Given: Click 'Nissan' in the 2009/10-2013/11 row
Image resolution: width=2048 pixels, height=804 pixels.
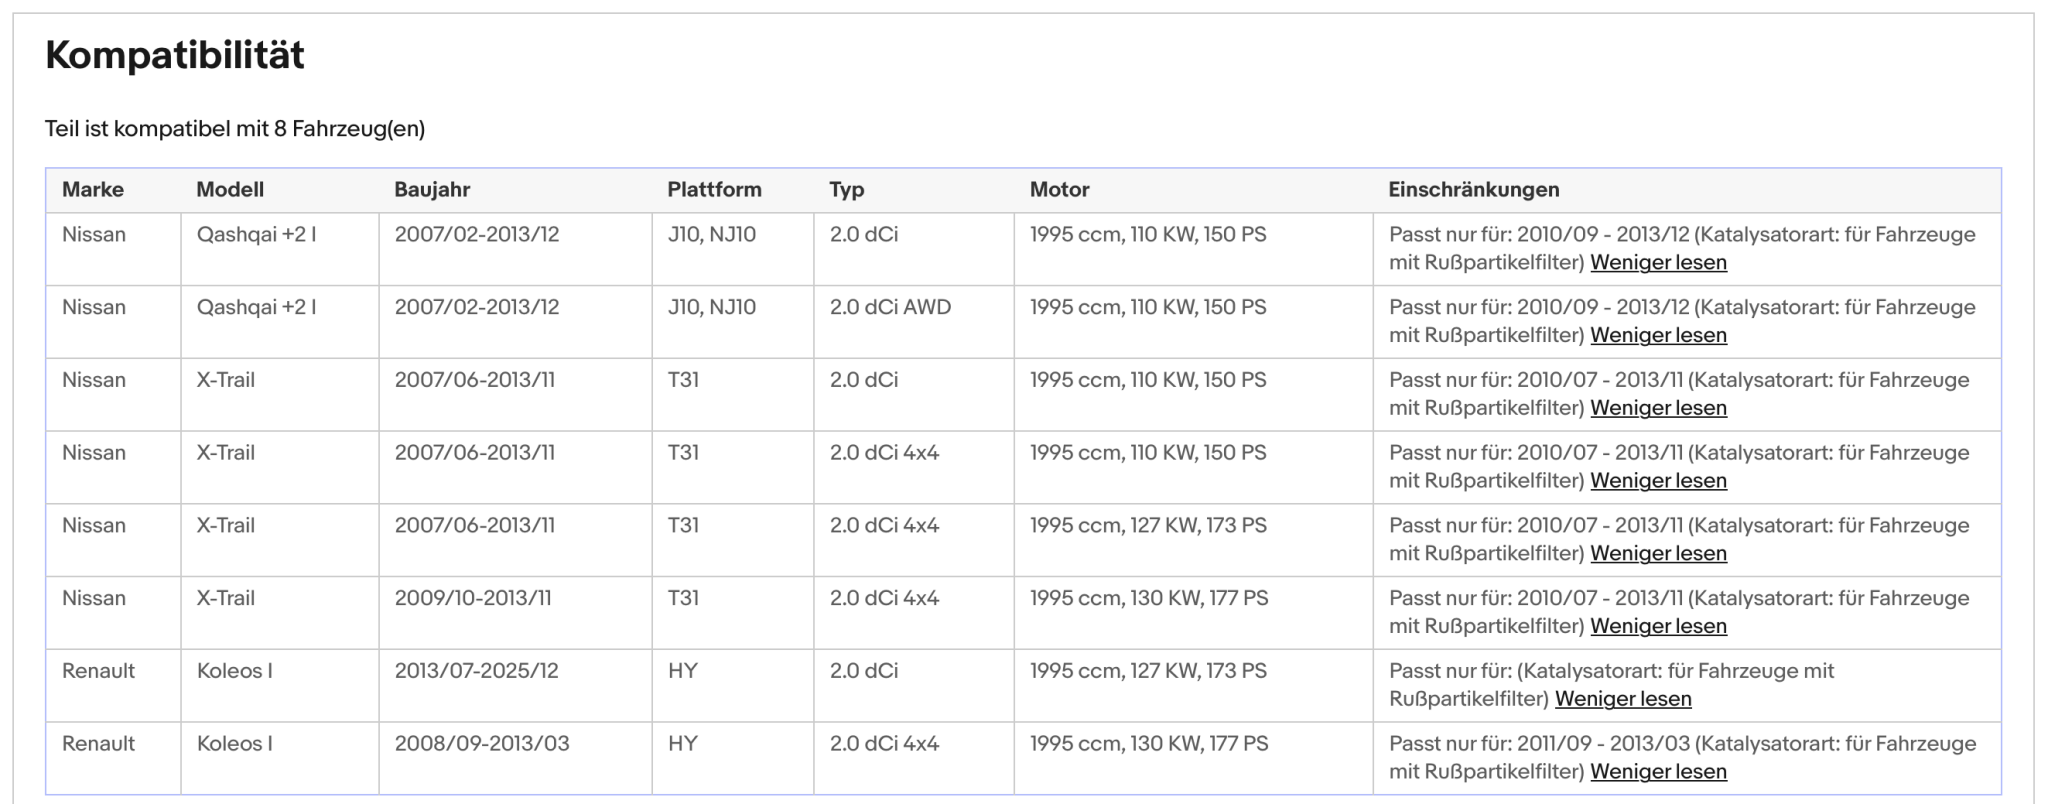Looking at the screenshot, I should tap(94, 598).
